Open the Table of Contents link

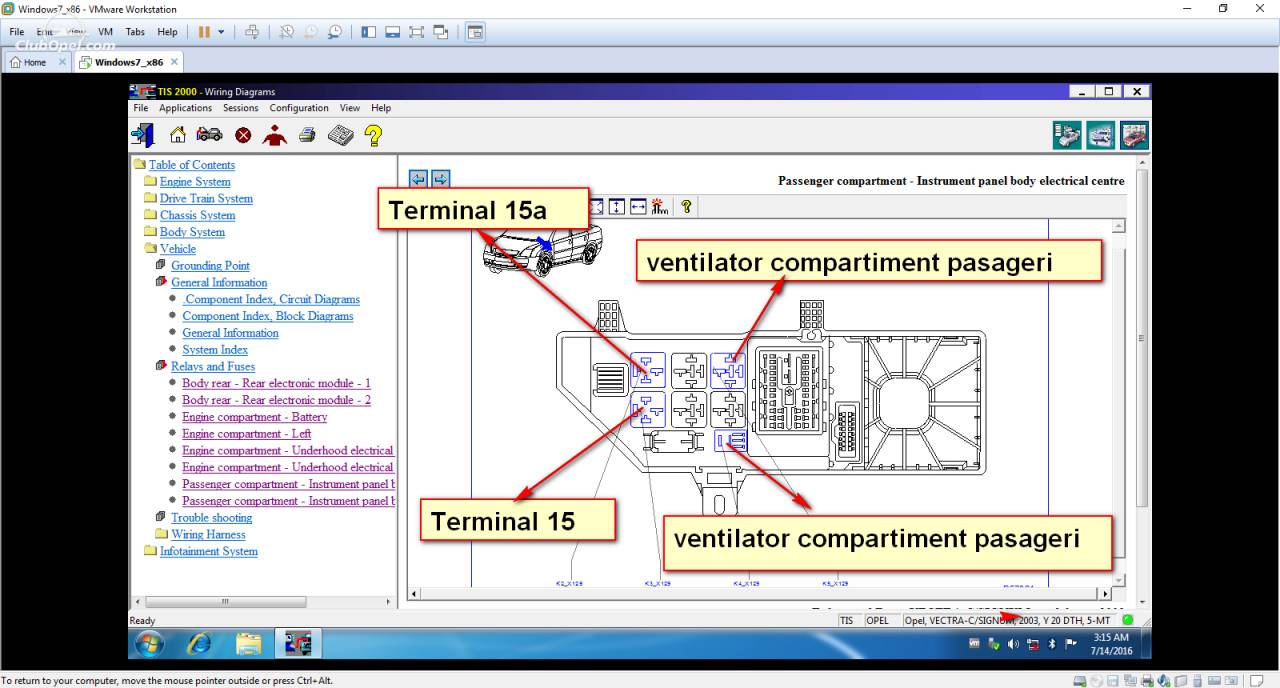pos(192,165)
